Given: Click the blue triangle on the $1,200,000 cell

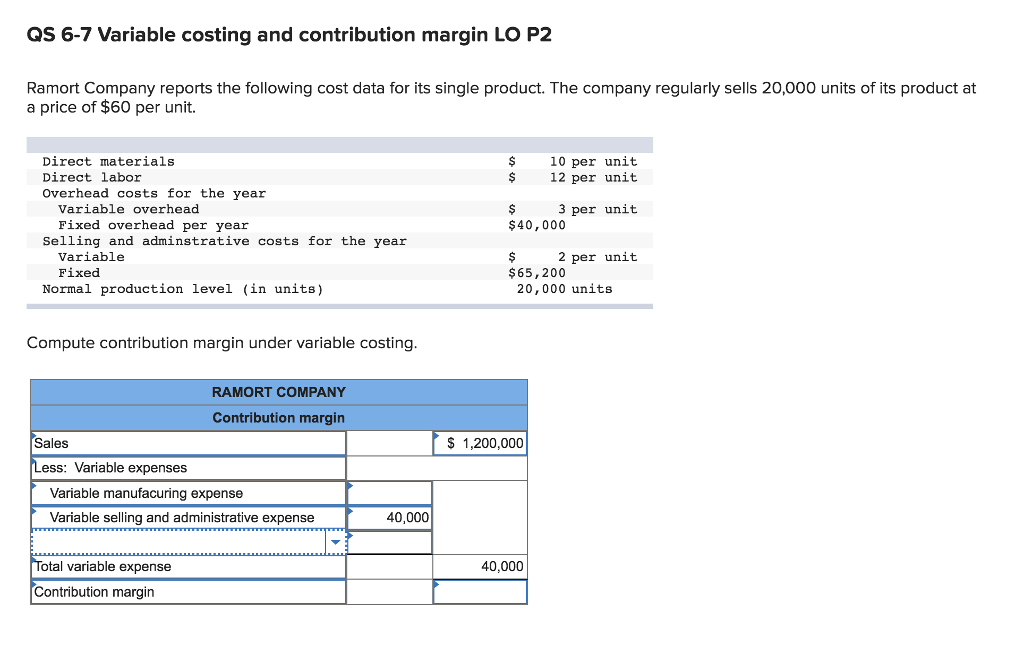Looking at the screenshot, I should (436, 437).
